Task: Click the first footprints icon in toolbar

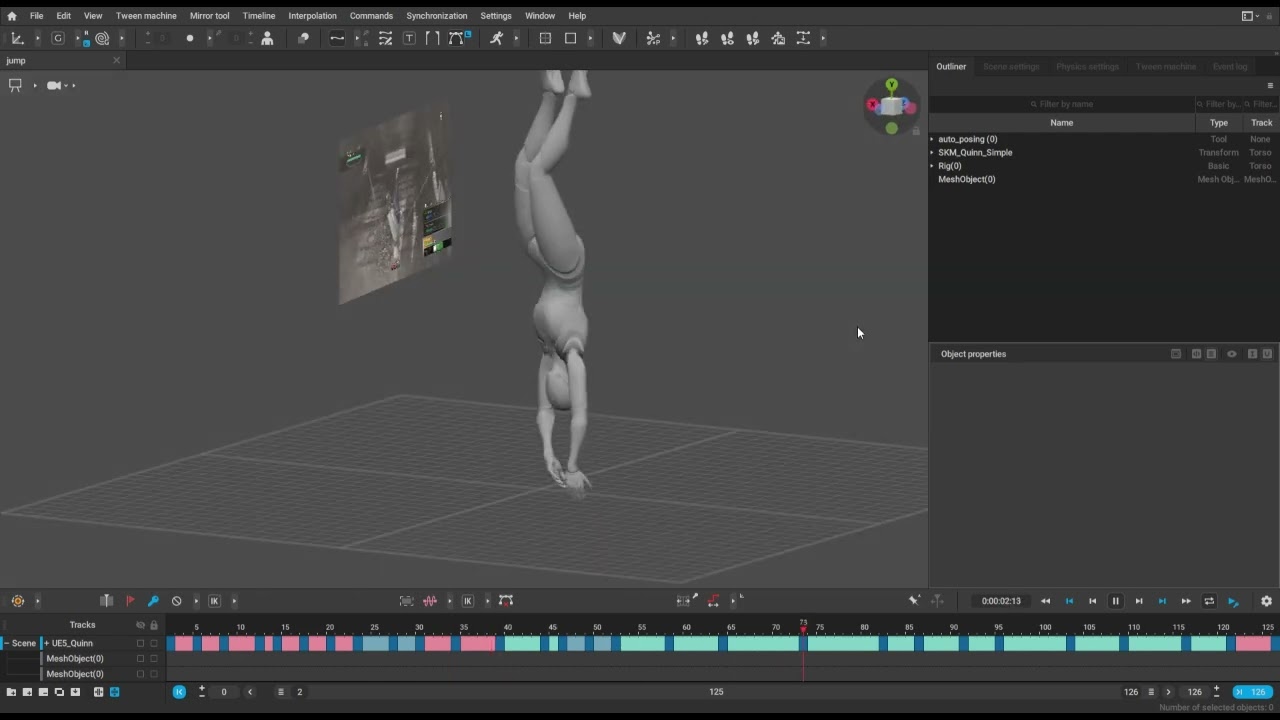Action: (702, 38)
